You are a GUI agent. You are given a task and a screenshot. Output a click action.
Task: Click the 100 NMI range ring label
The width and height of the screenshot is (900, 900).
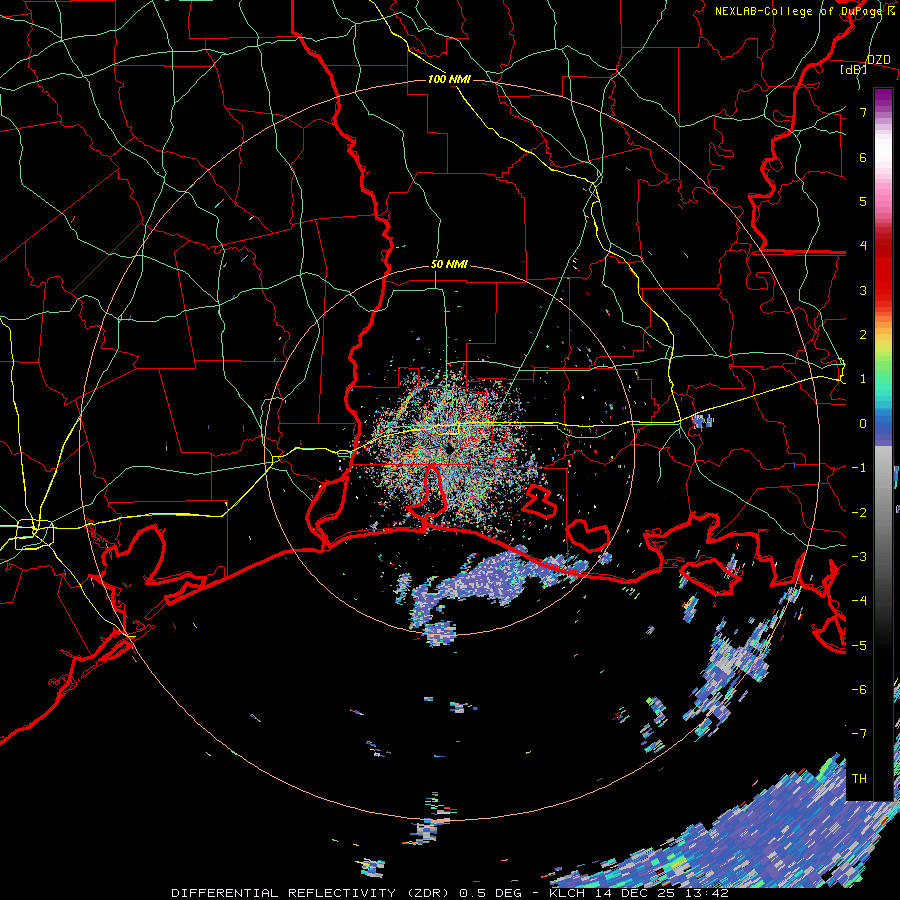pos(449,79)
